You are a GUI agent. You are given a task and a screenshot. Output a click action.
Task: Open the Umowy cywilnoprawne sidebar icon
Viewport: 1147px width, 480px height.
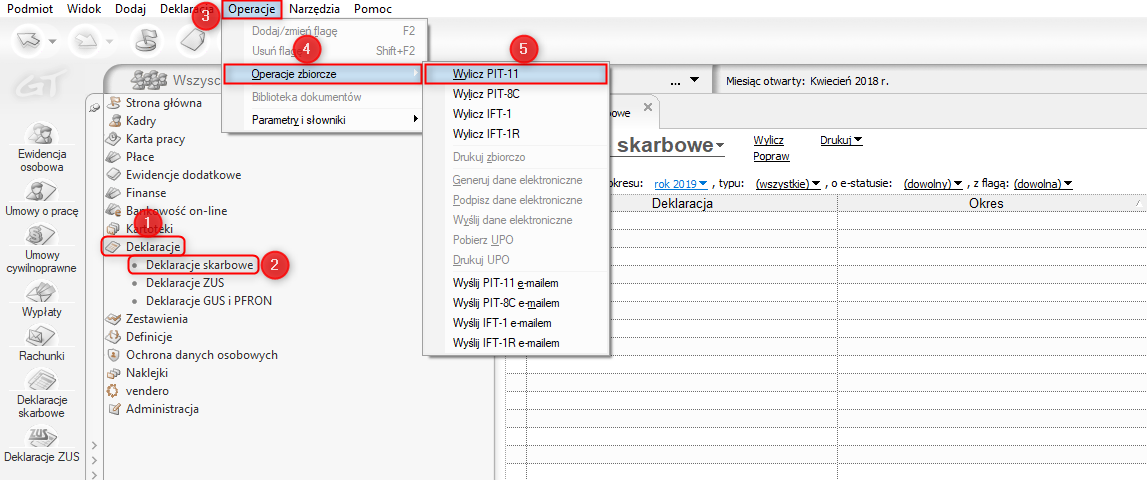tap(42, 236)
